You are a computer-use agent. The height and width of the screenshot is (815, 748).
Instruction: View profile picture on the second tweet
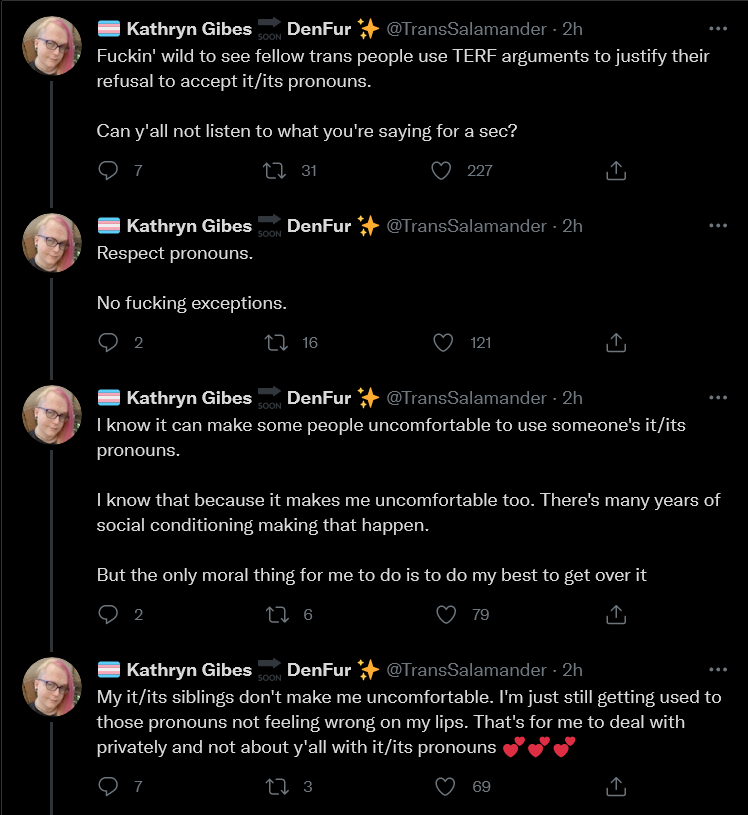(x=52, y=243)
